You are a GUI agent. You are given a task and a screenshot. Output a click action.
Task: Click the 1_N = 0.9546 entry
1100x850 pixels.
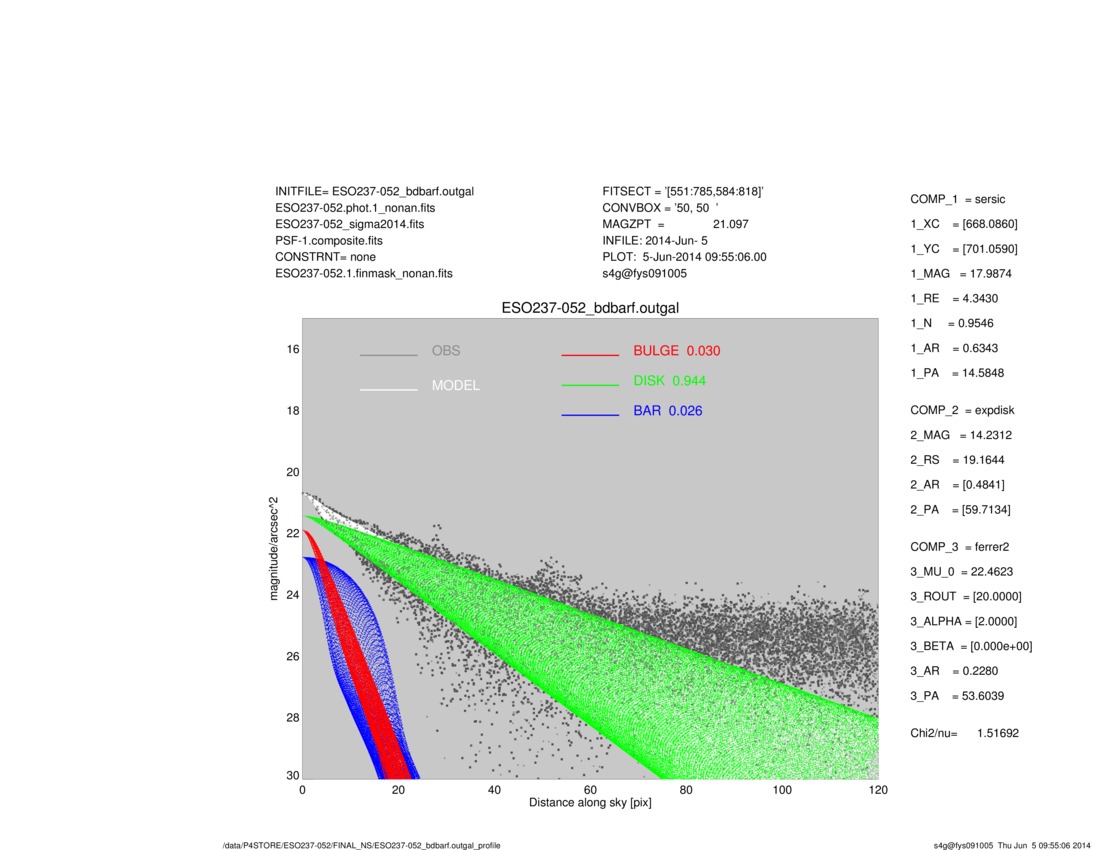pos(952,323)
